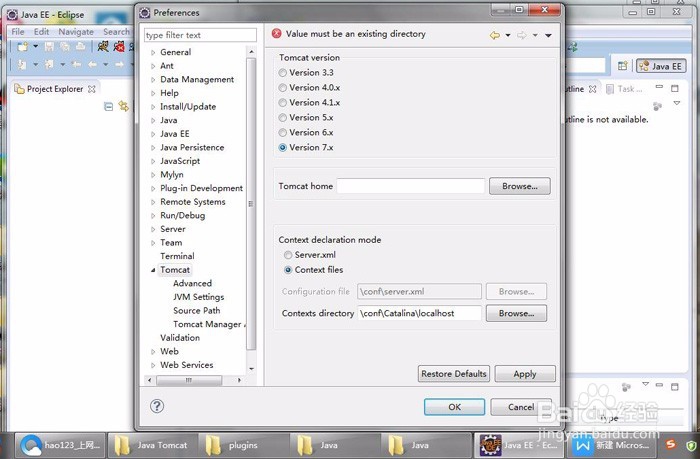Expand the Java EE preferences node
700x459 pixels.
coord(153,134)
